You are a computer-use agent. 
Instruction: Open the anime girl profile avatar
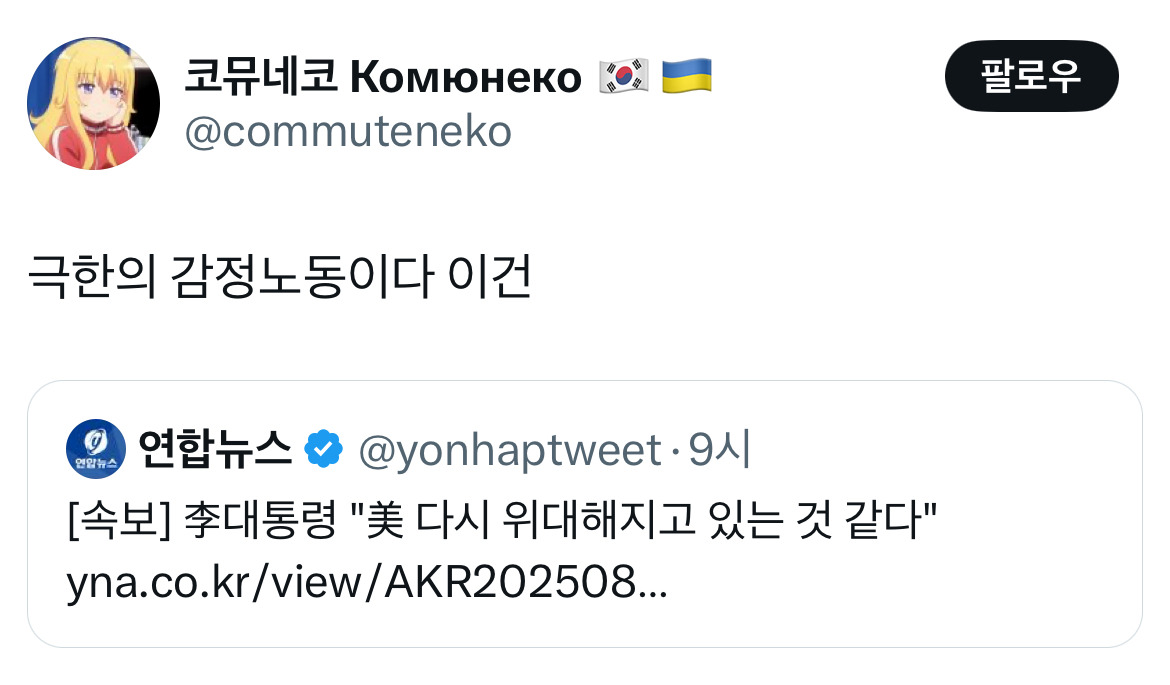[93, 103]
